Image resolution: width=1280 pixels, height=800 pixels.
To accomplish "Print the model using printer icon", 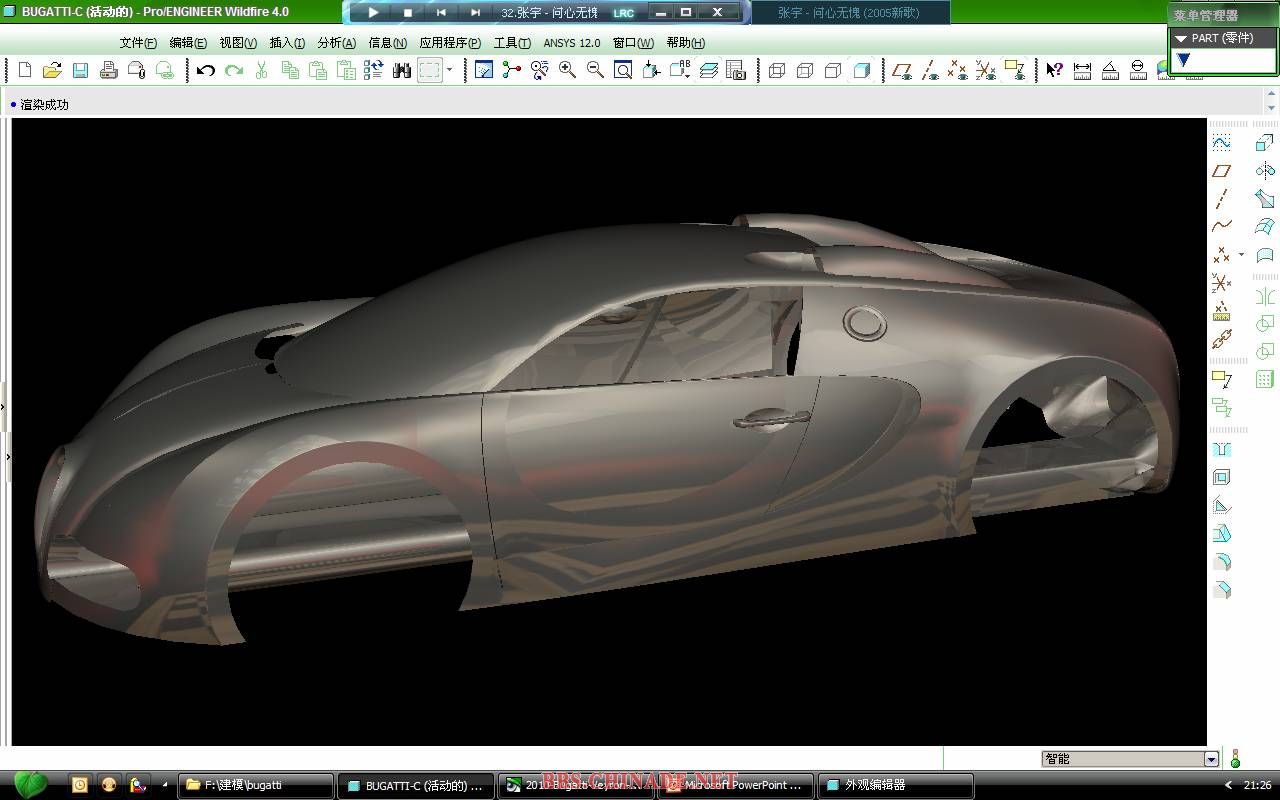I will 109,70.
